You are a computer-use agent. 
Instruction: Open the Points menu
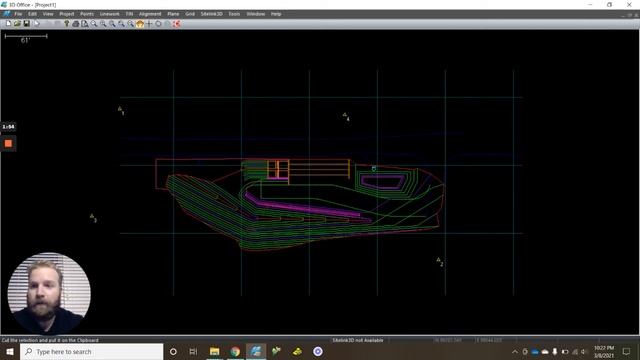87,14
